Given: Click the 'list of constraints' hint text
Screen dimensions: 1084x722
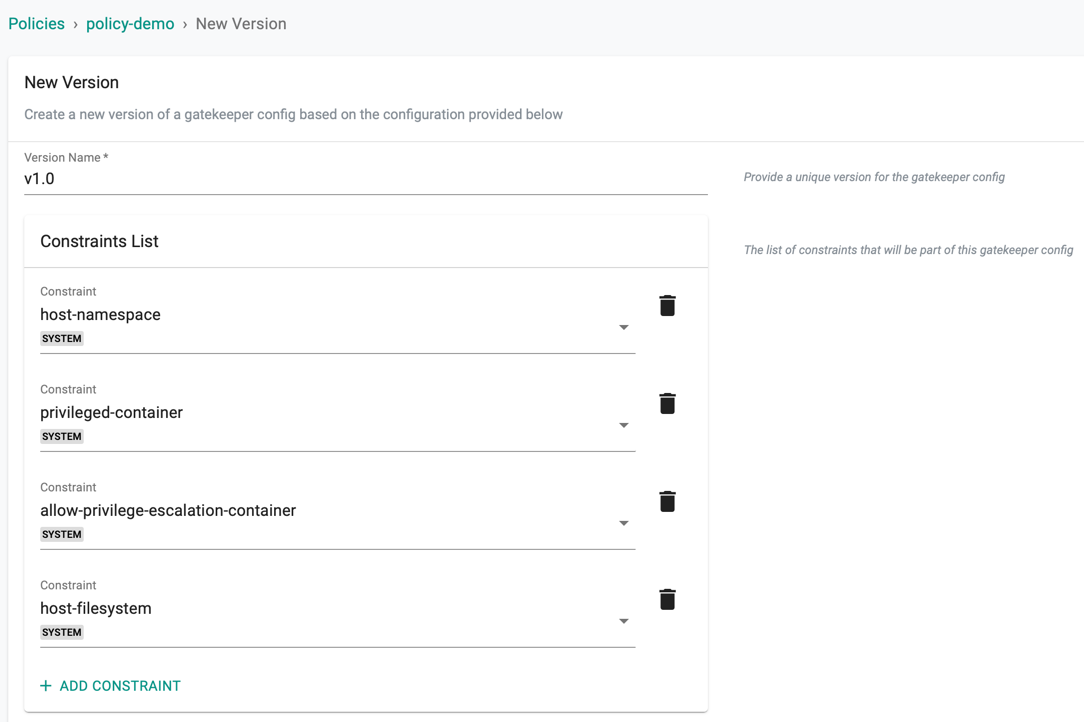Looking at the screenshot, I should 908,250.
